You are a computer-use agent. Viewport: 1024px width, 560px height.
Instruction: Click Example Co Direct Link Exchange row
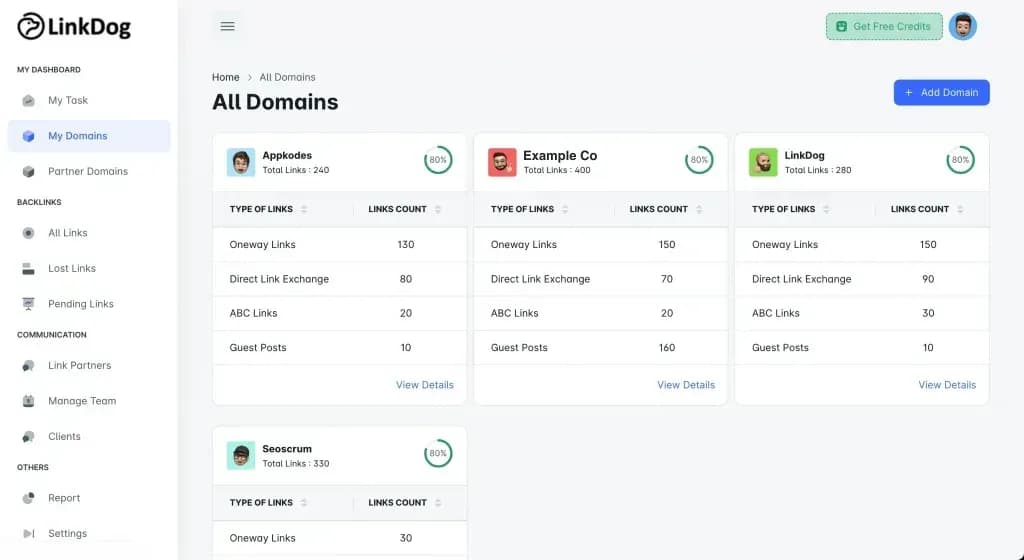(x=601, y=279)
